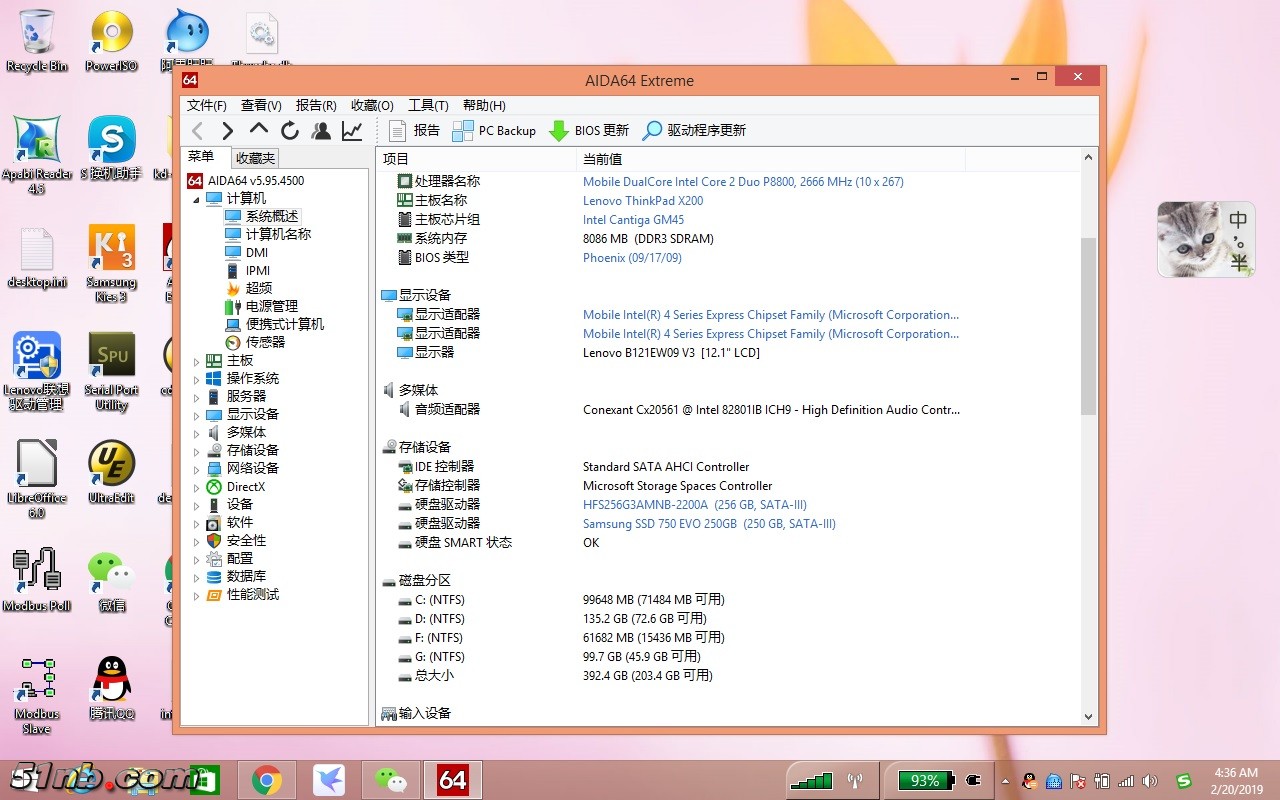The height and width of the screenshot is (800, 1280).
Task: Click the Forward navigation arrow
Action: point(228,131)
